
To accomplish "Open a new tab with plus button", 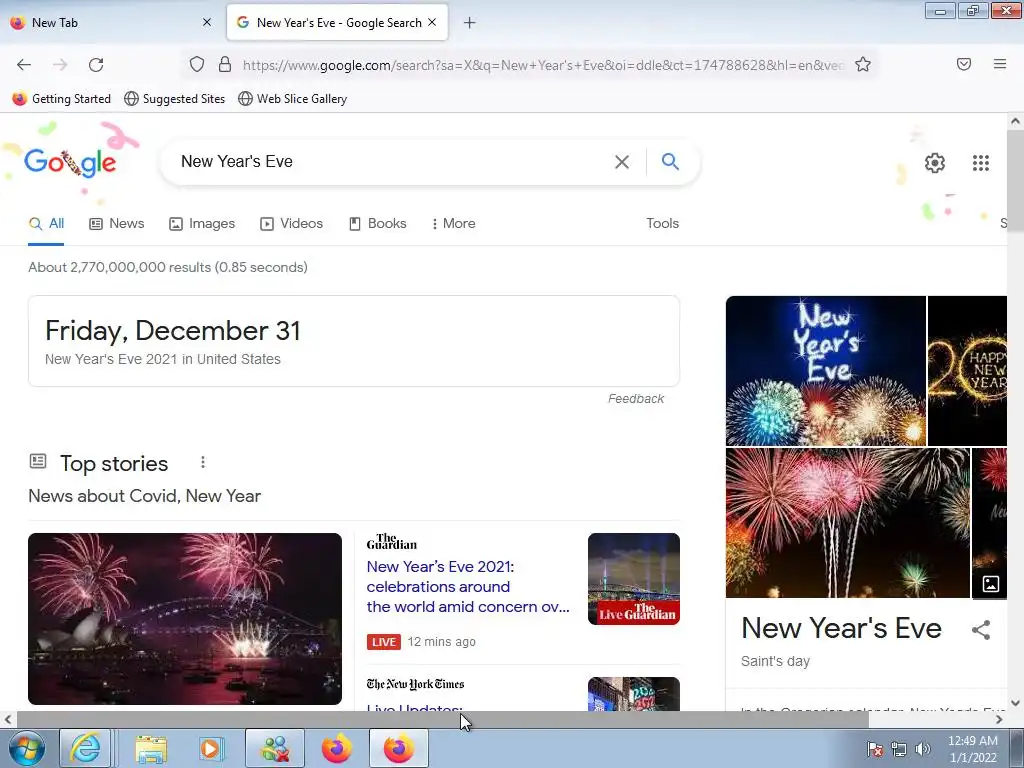I will (x=470, y=23).
